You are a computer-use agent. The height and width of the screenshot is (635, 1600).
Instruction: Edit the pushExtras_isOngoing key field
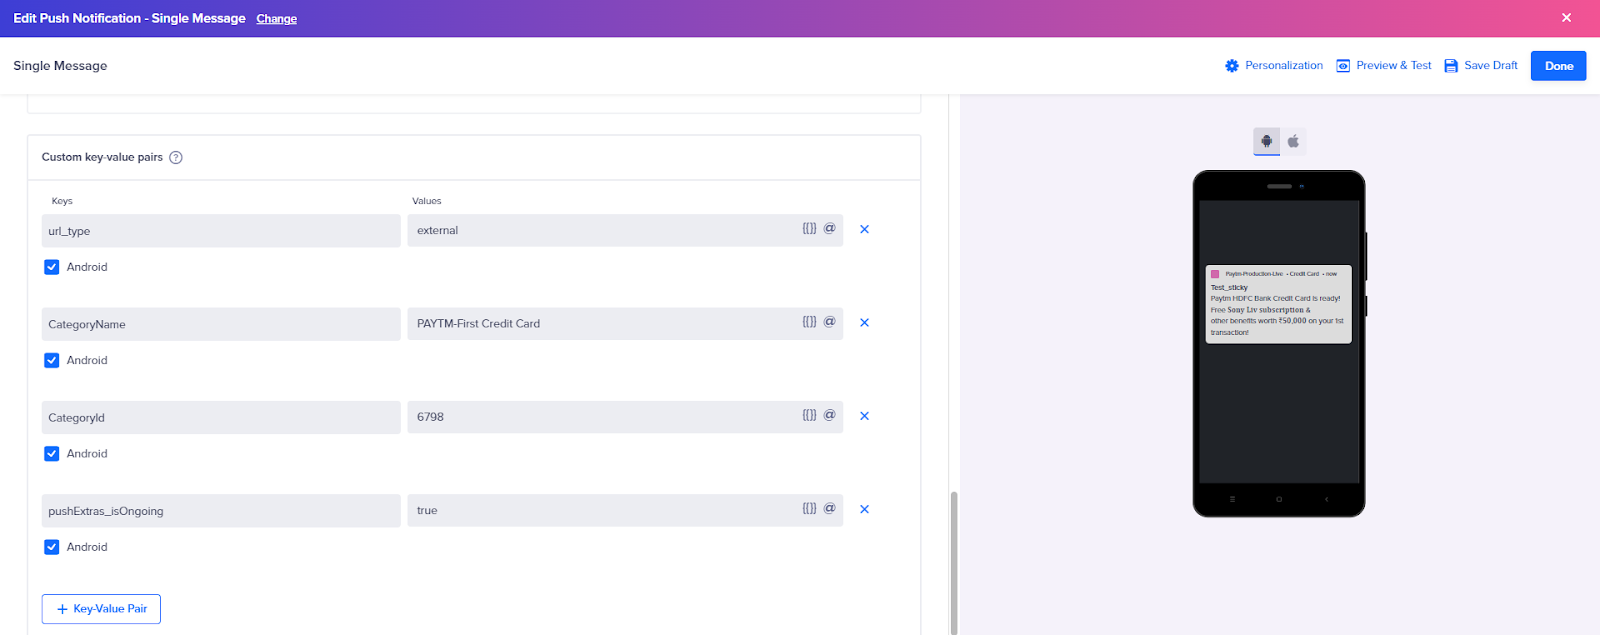221,511
